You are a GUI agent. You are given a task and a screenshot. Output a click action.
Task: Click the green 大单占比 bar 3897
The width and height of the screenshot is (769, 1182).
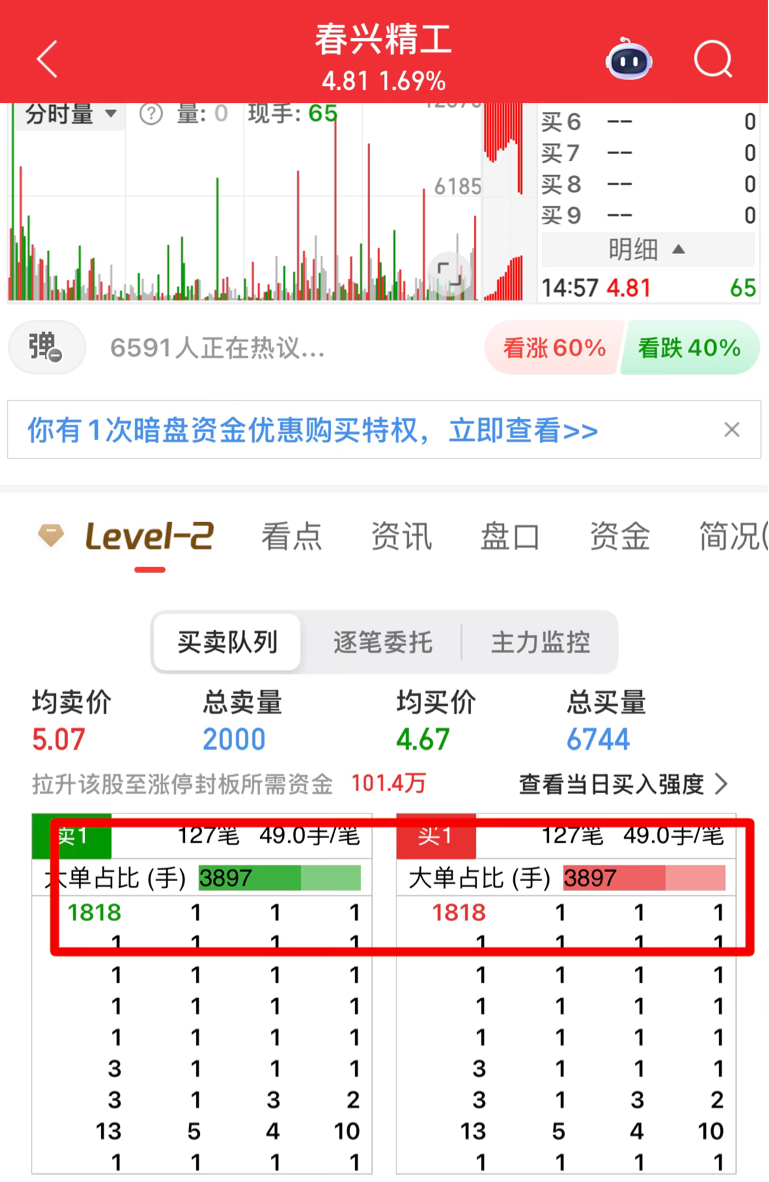pos(280,877)
